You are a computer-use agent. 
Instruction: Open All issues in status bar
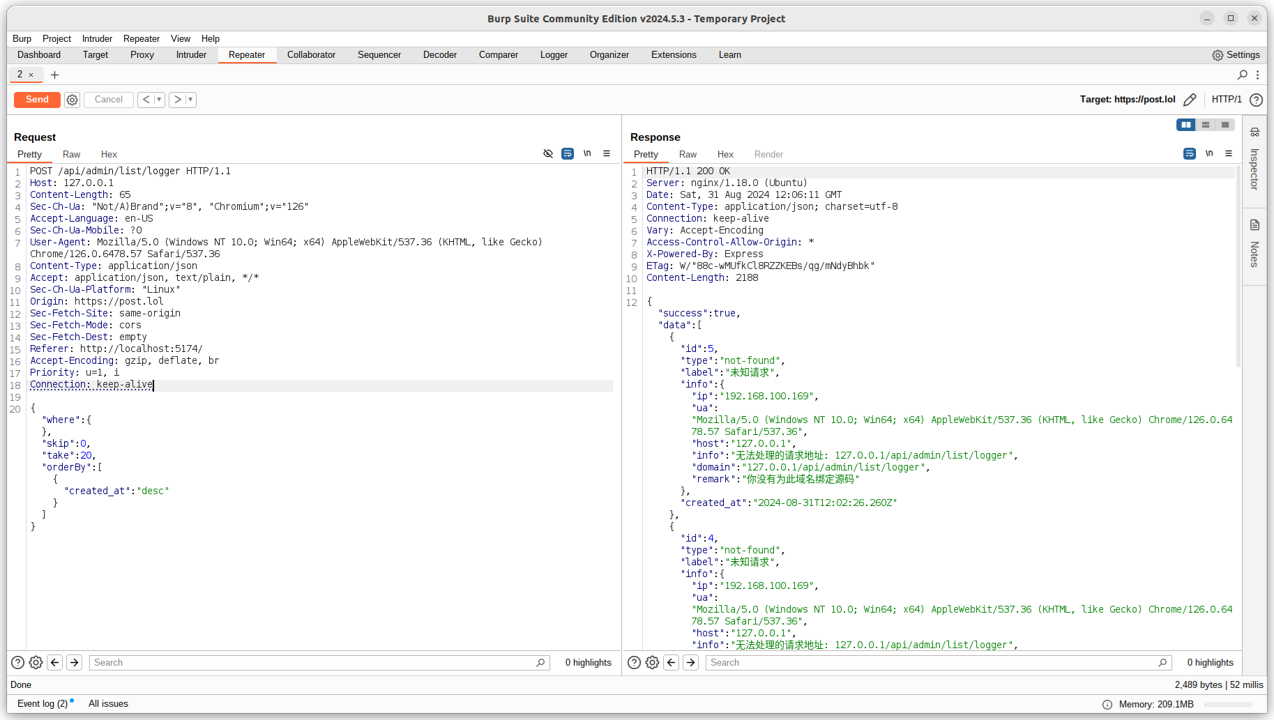[x=108, y=704]
